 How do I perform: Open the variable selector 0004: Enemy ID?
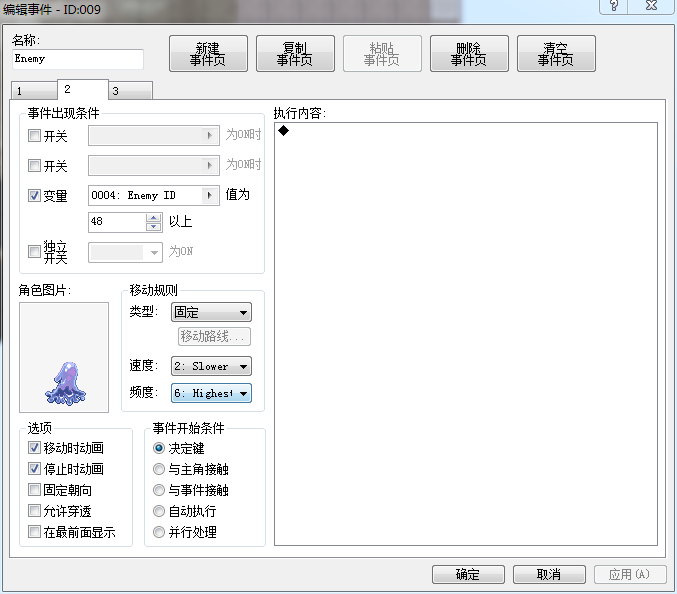154,196
